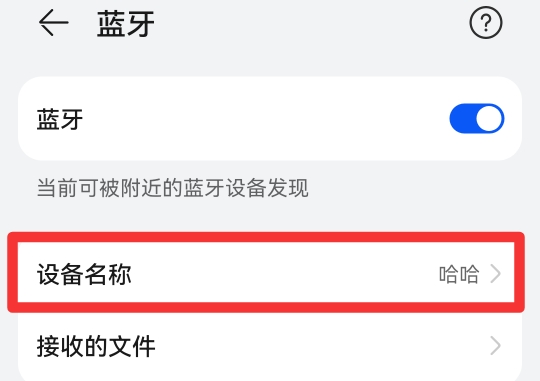This screenshot has width=540, height=381.
Task: Click the 设备名称 label text
Action: 84,274
